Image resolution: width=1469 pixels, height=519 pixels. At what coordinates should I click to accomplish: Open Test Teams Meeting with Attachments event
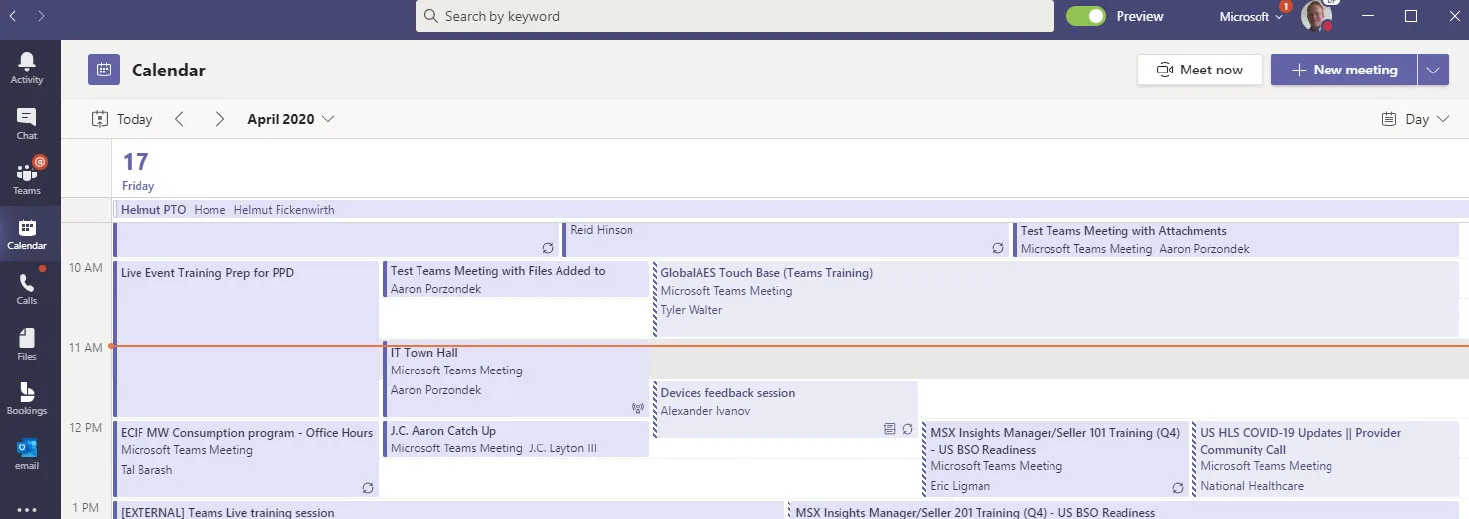(x=1235, y=239)
